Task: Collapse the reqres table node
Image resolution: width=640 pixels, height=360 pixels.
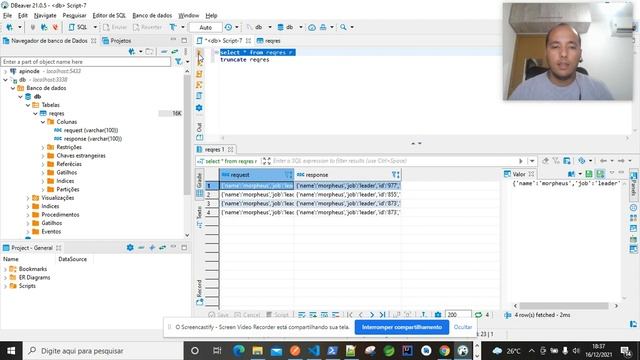Action: [x=36, y=113]
